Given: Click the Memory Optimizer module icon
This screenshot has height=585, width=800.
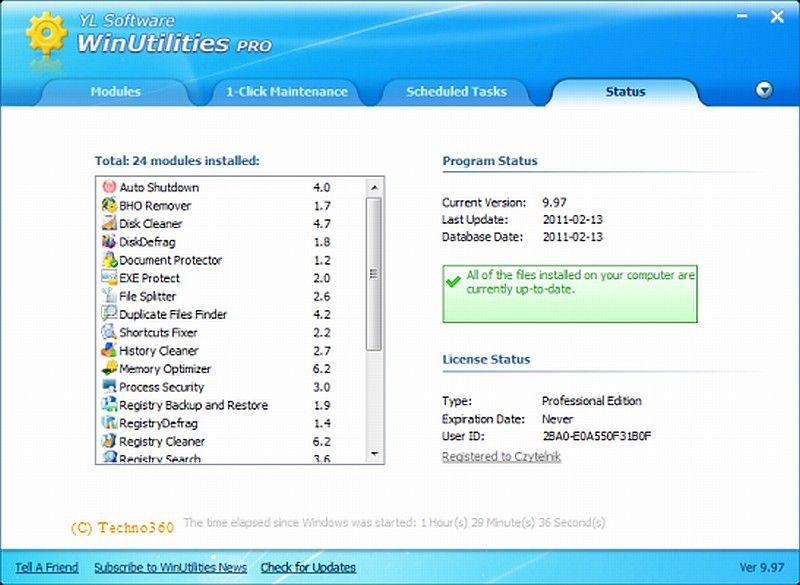Looking at the screenshot, I should (x=110, y=369).
